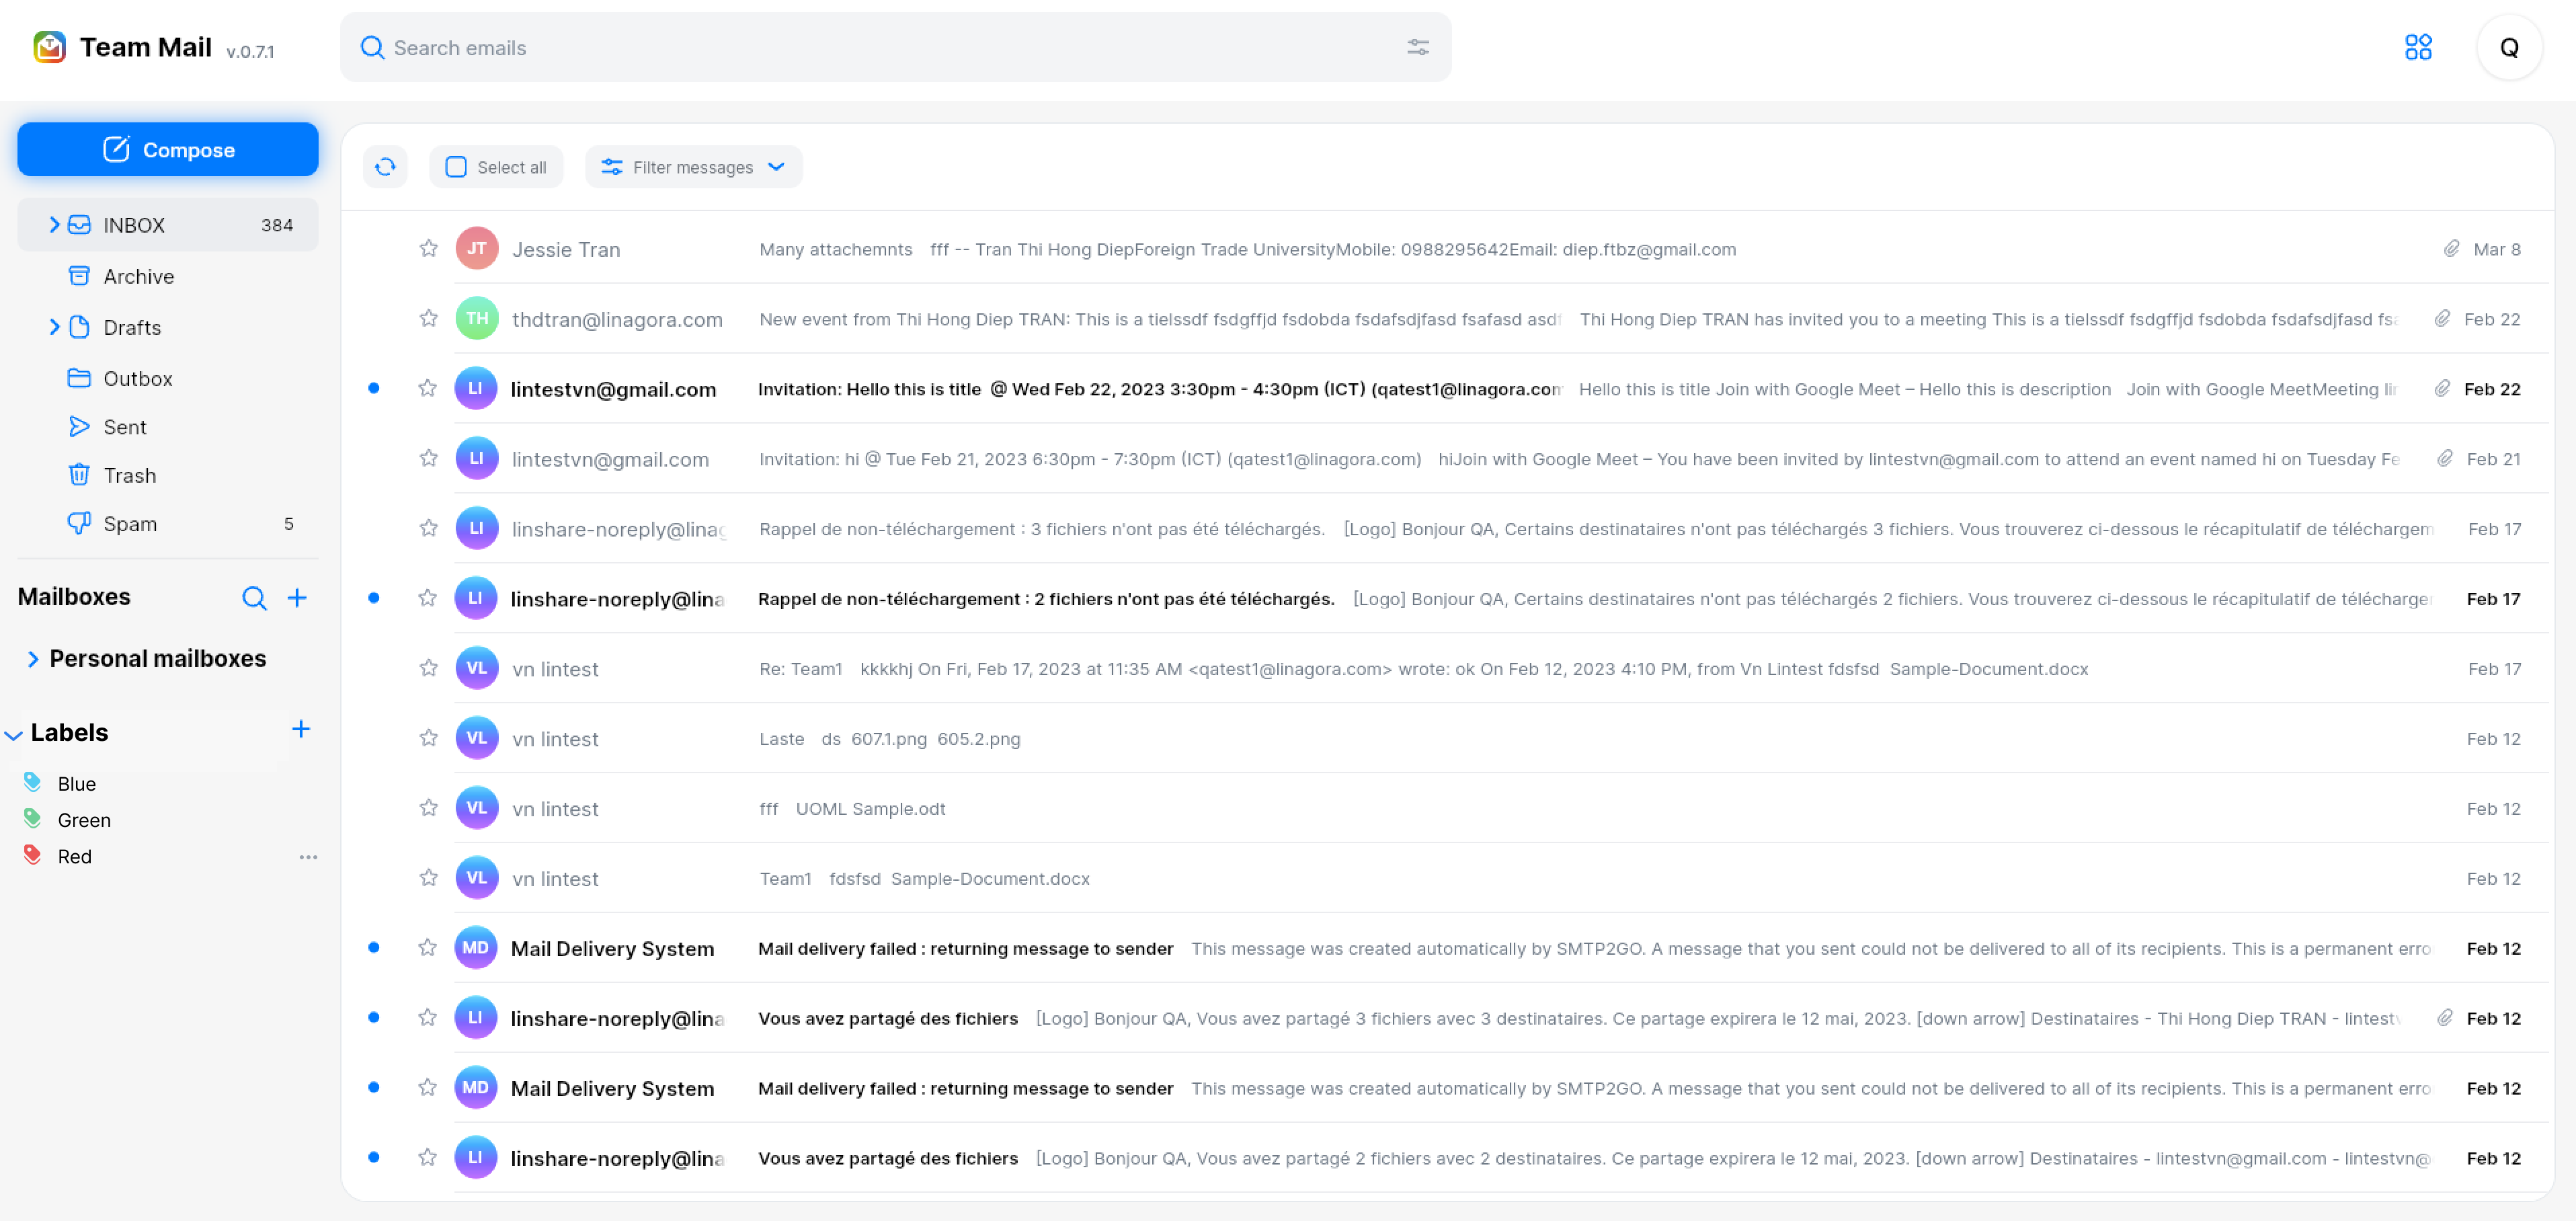This screenshot has height=1221, width=2576.
Task: Open the search filter options icon
Action: point(1417,47)
